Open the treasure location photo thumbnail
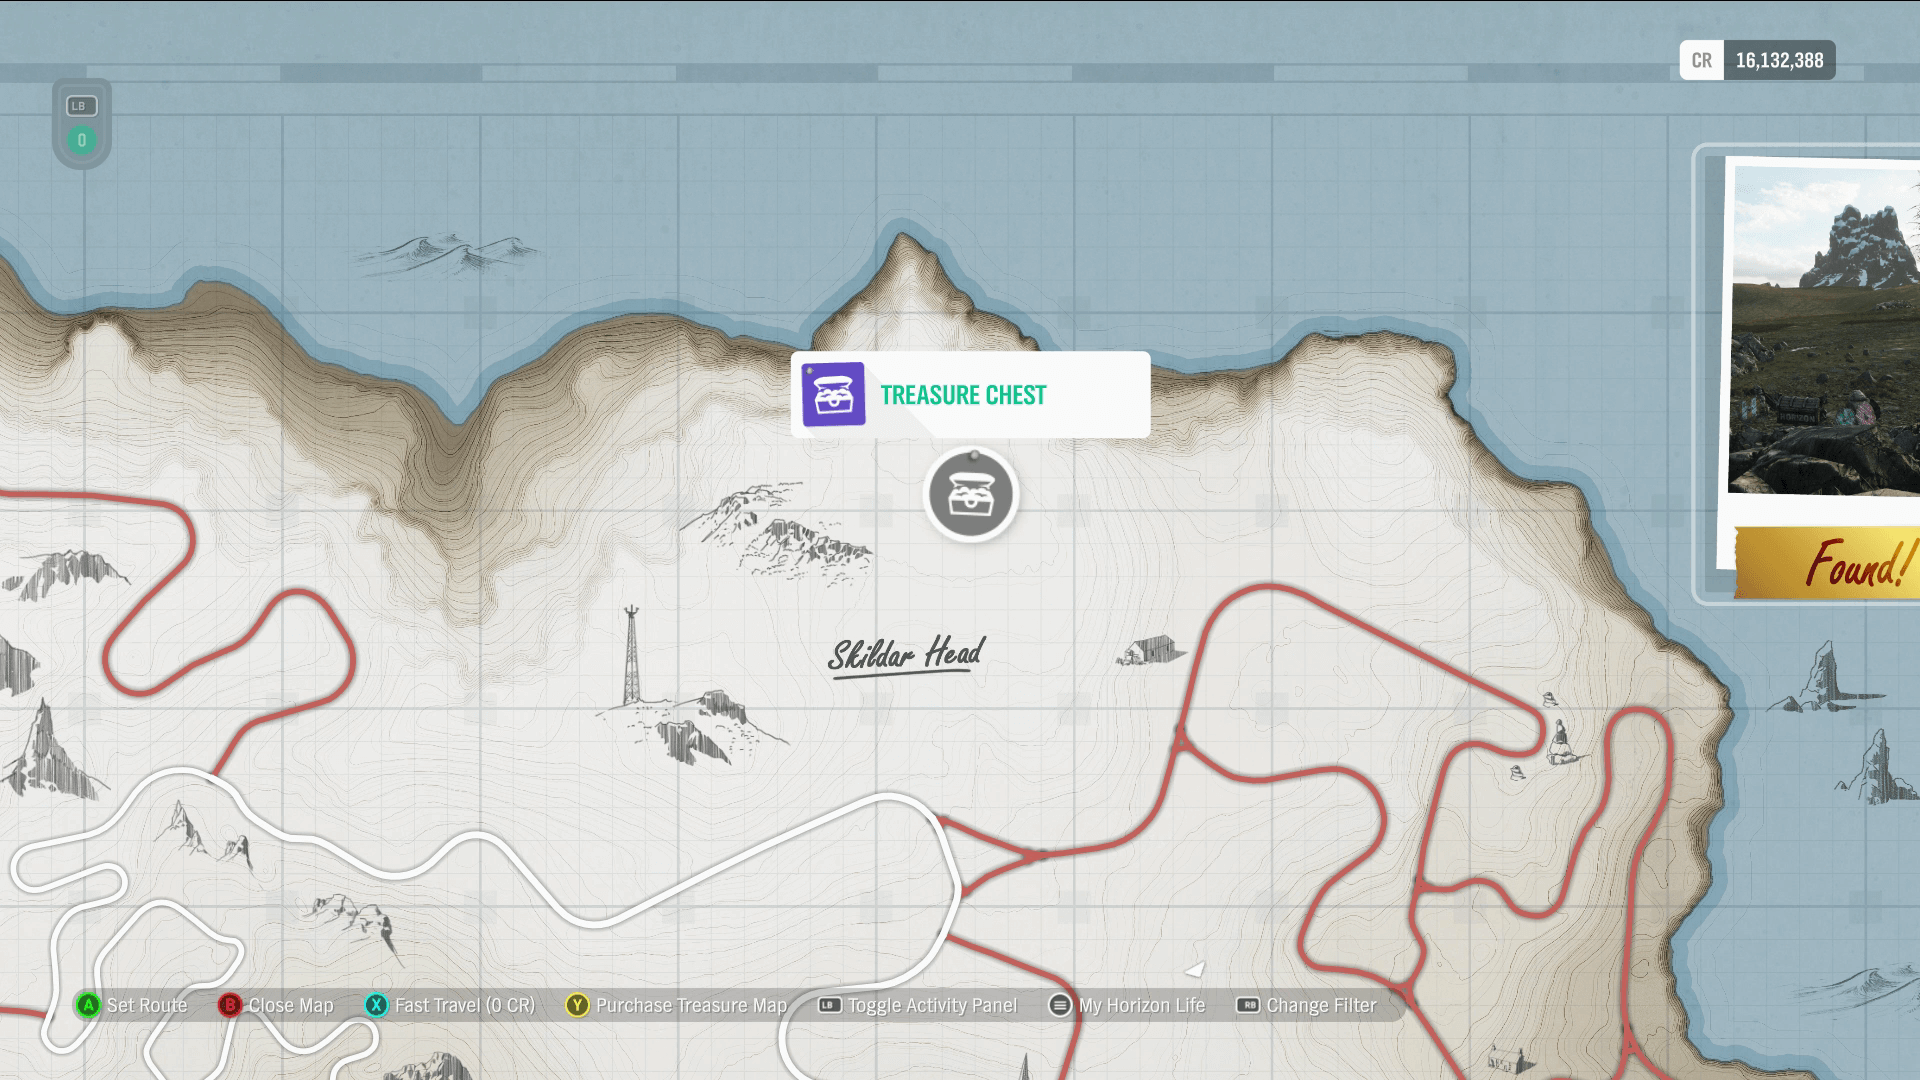The height and width of the screenshot is (1080, 1920). (1826, 330)
